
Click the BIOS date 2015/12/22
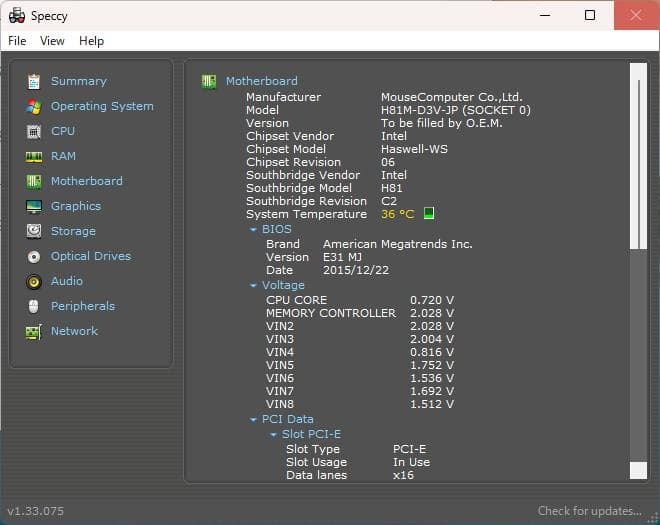[356, 270]
